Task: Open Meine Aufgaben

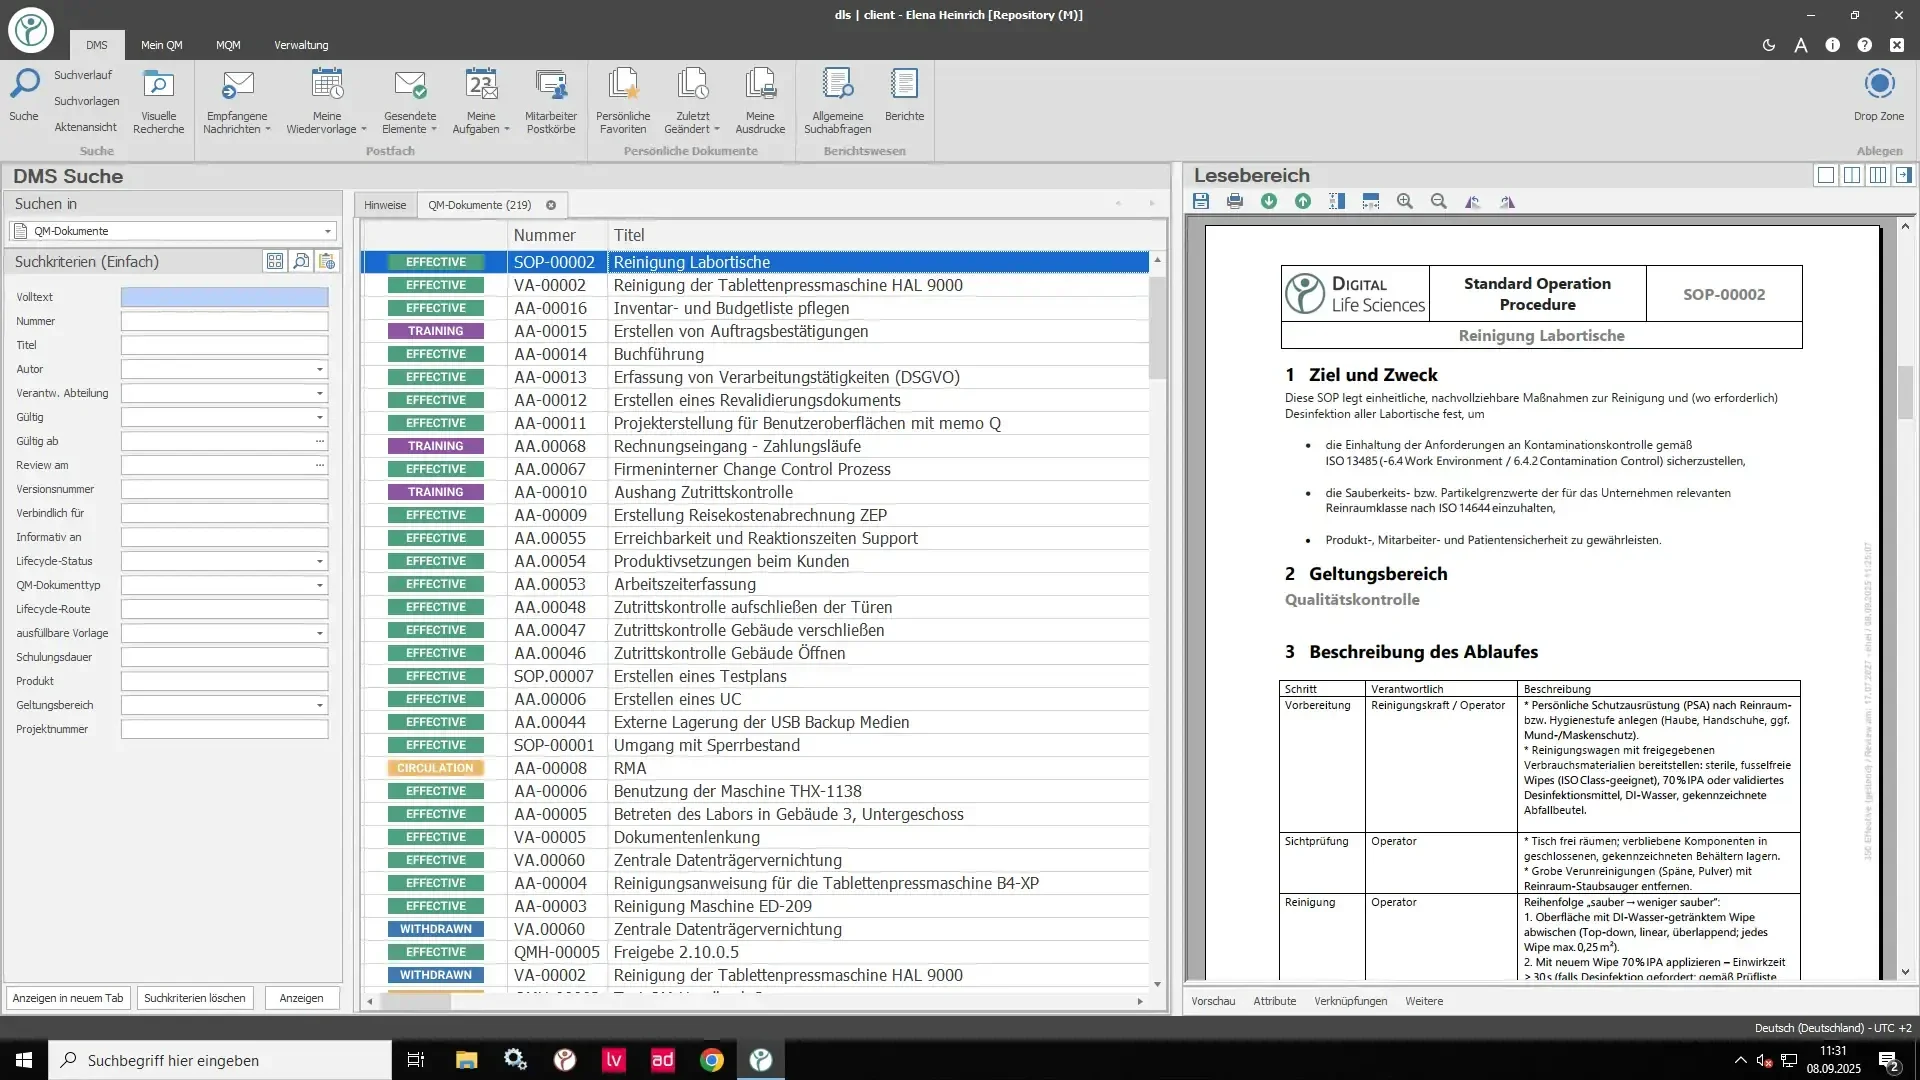Action: click(480, 98)
